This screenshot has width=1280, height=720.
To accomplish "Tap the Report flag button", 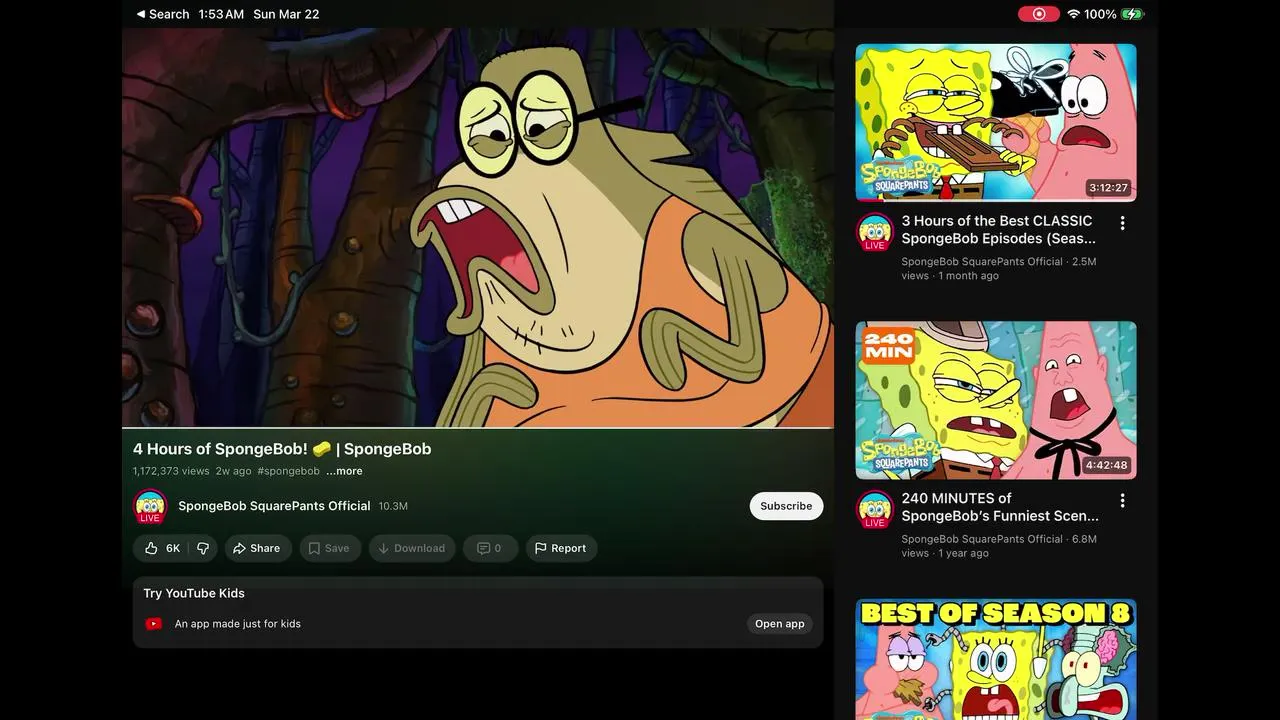I will pos(561,548).
